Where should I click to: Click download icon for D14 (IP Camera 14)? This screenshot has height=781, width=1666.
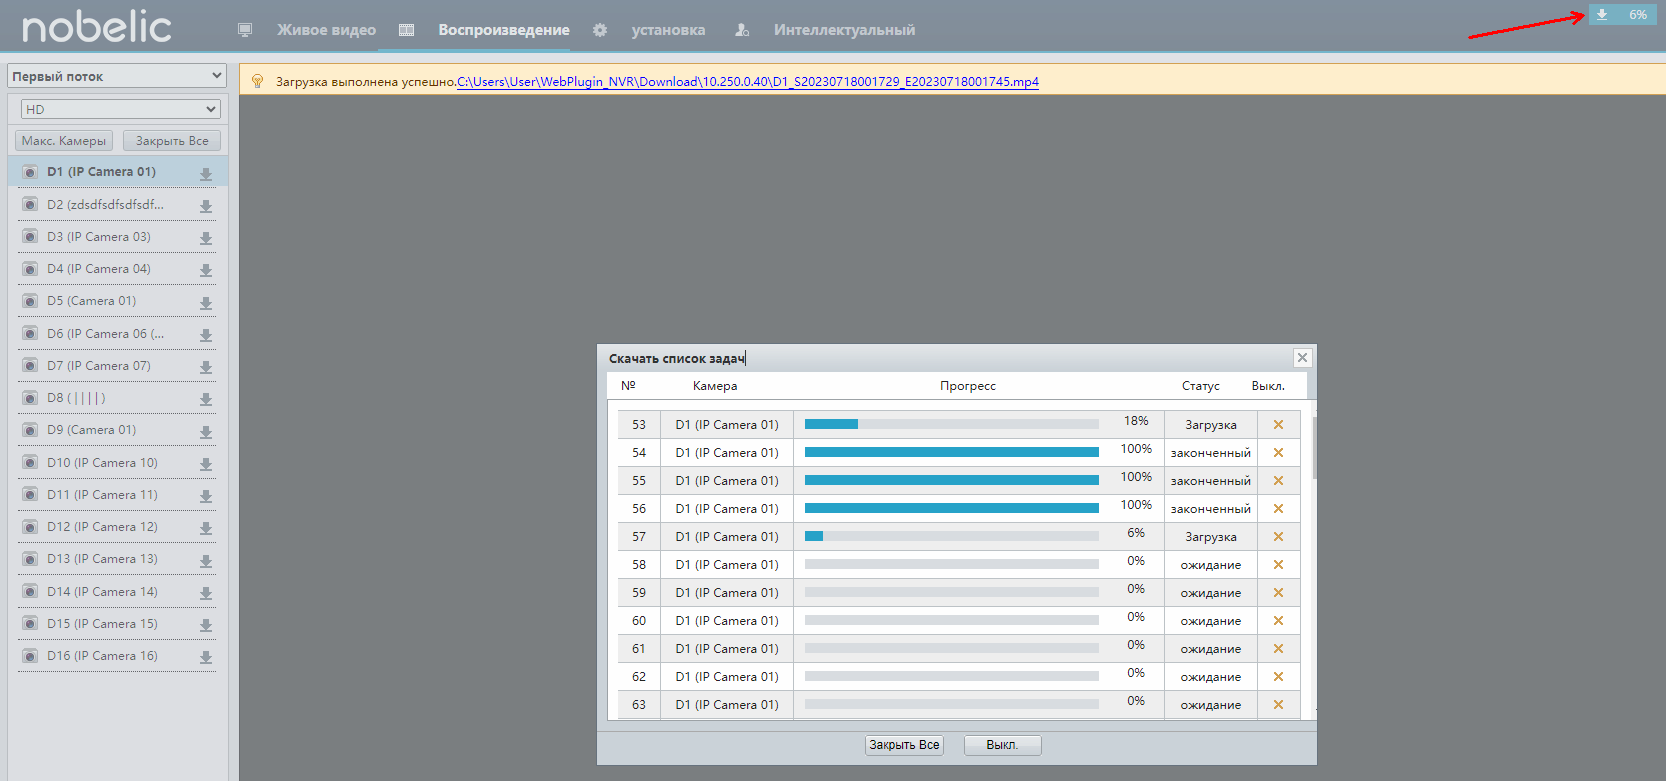(x=206, y=593)
